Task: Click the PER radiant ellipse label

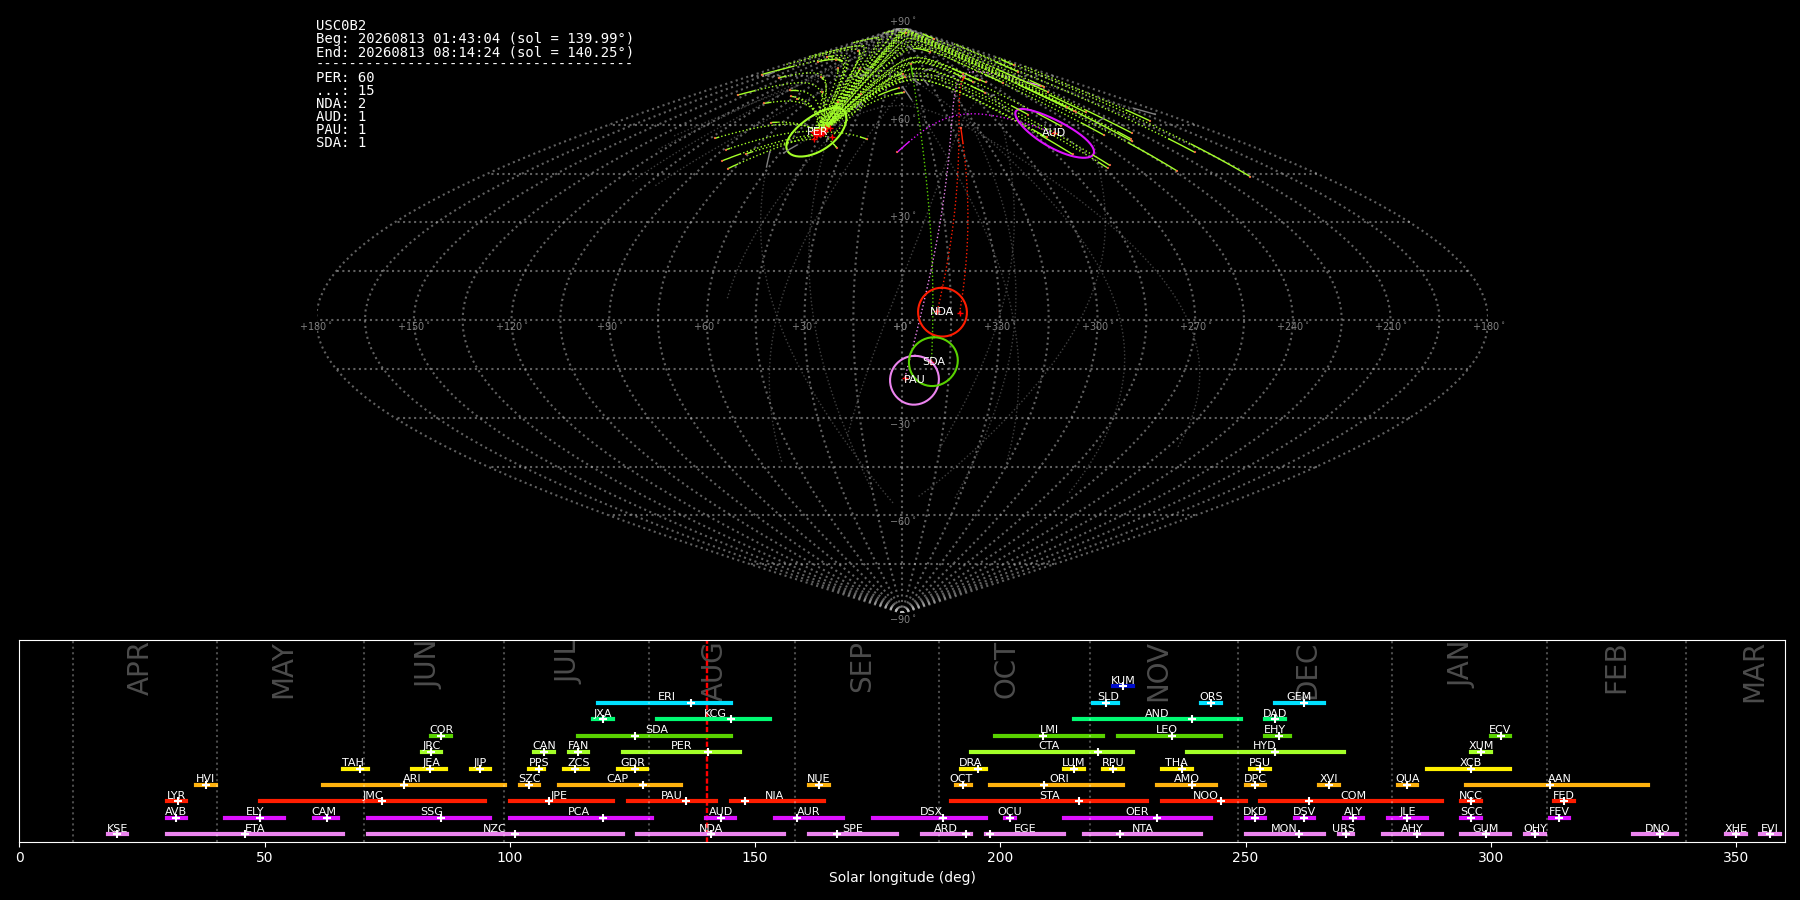Action: pyautogui.click(x=817, y=132)
